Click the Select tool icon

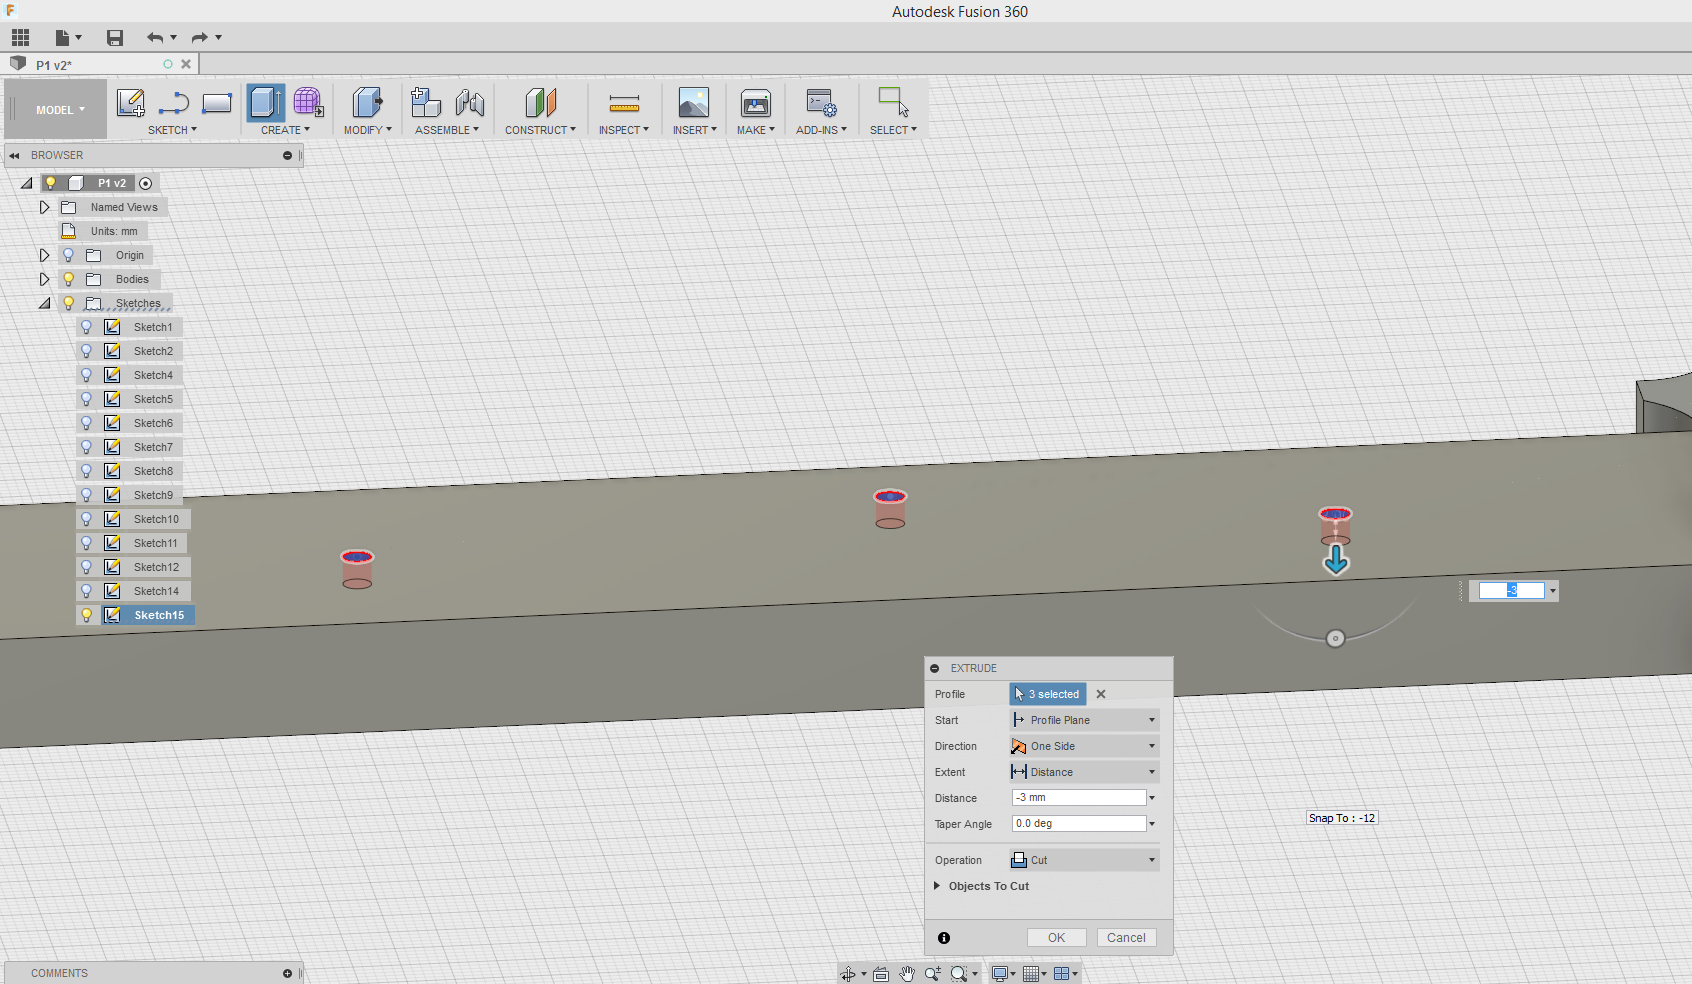[x=893, y=103]
